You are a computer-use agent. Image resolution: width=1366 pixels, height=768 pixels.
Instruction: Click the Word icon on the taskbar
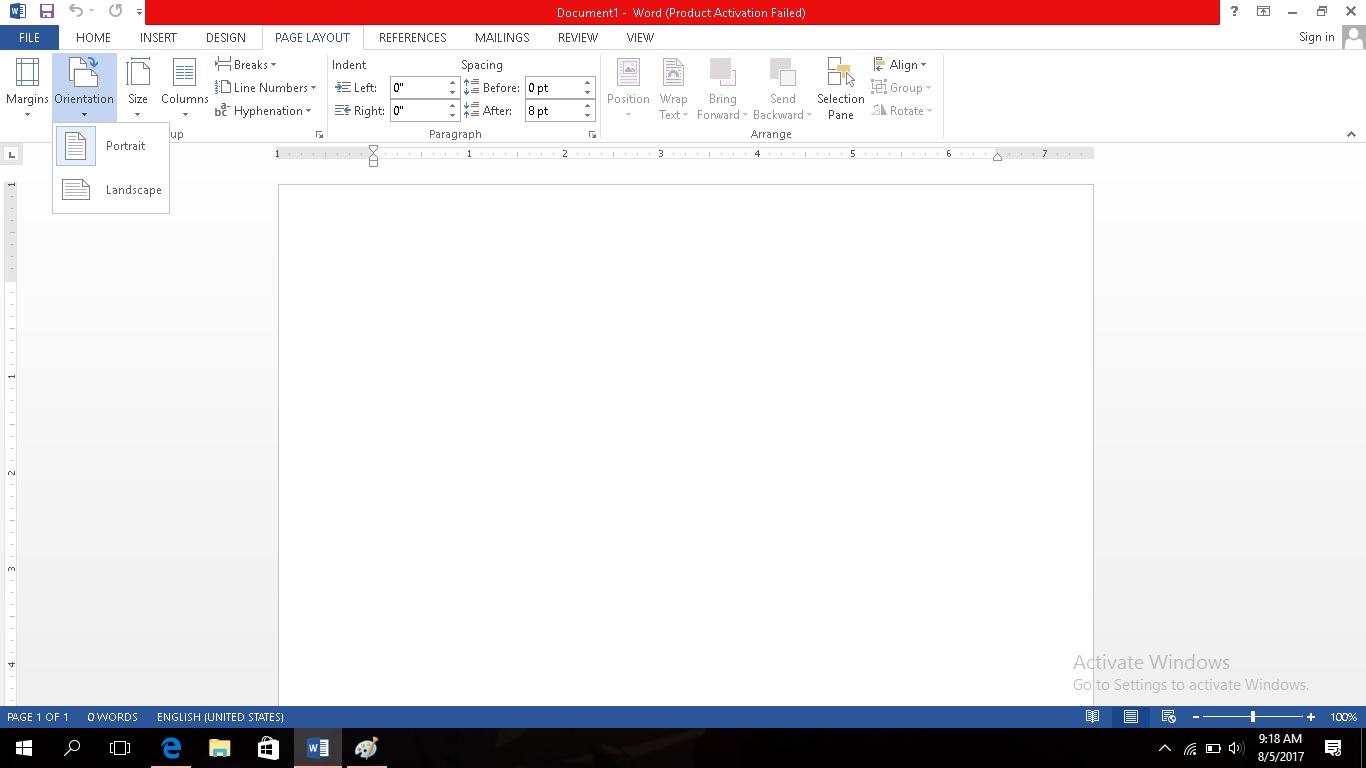tap(317, 748)
